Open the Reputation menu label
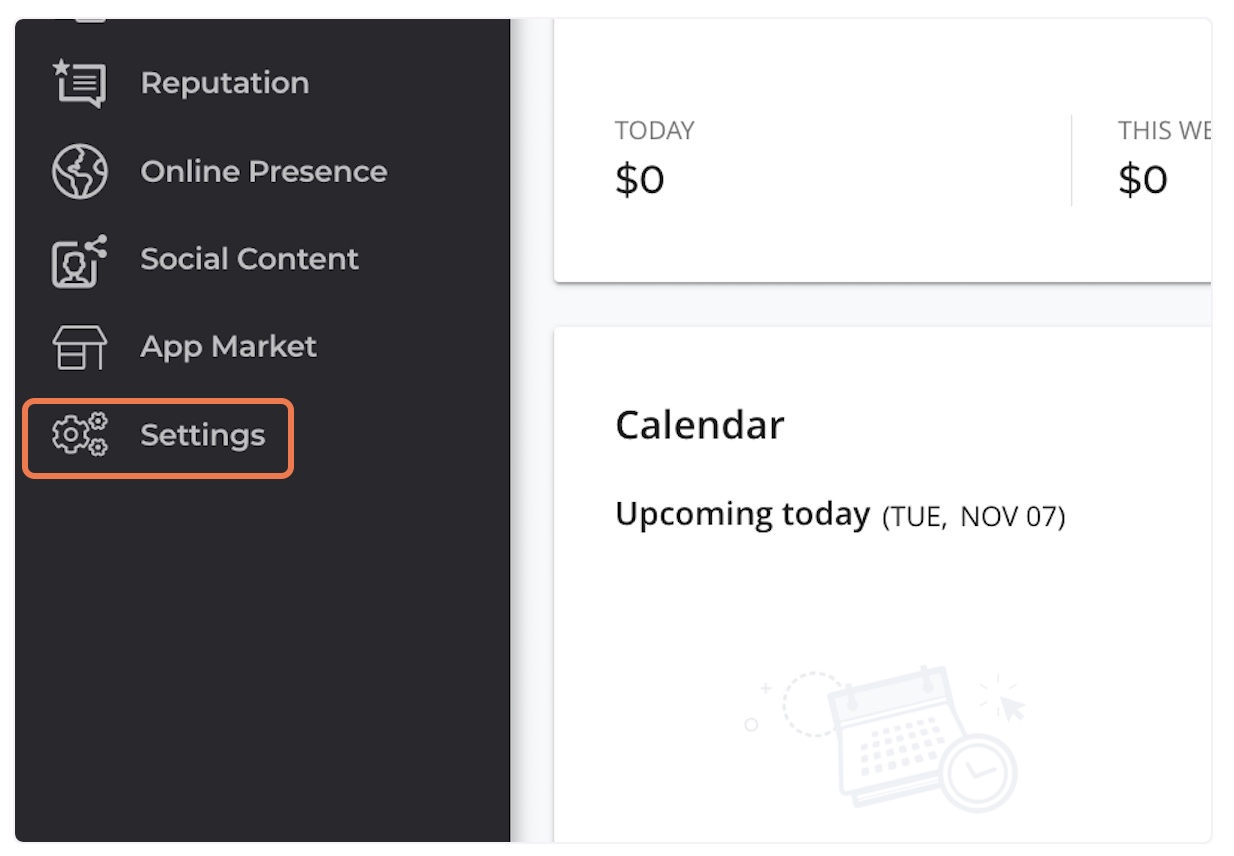 [x=225, y=83]
